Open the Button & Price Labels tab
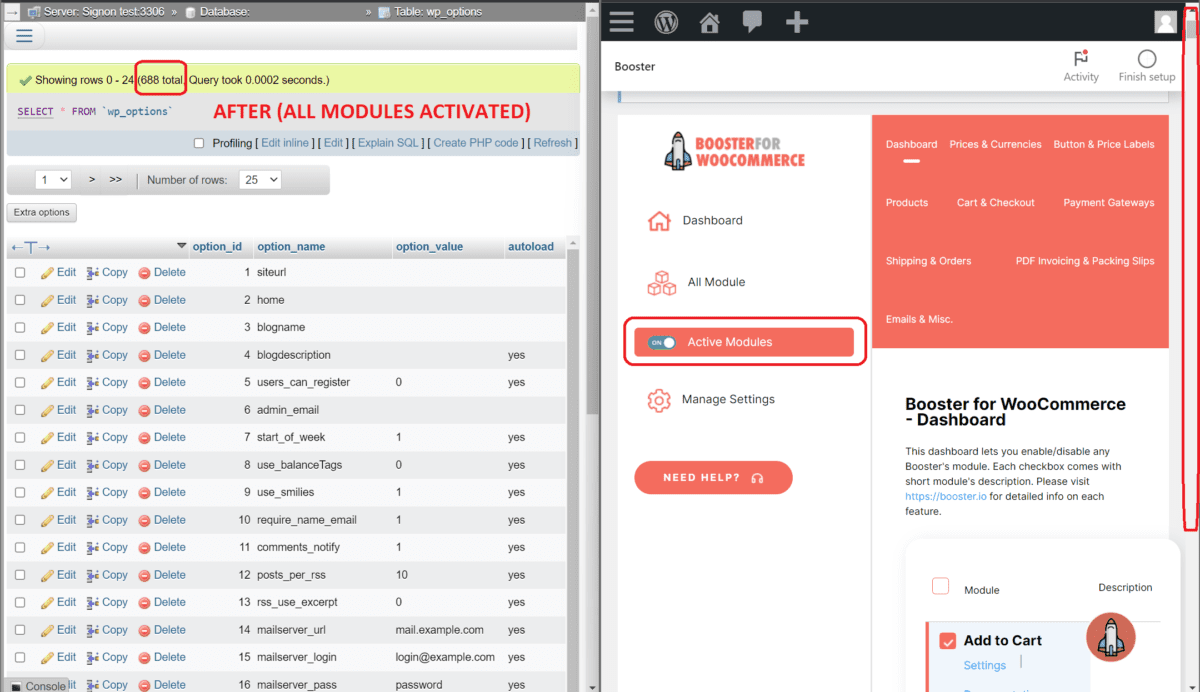 point(1104,144)
